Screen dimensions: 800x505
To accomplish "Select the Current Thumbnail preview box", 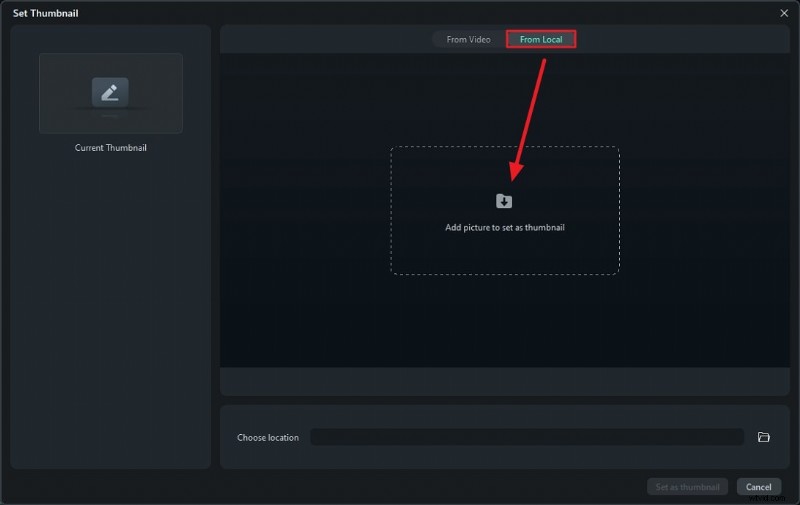I will coord(110,93).
